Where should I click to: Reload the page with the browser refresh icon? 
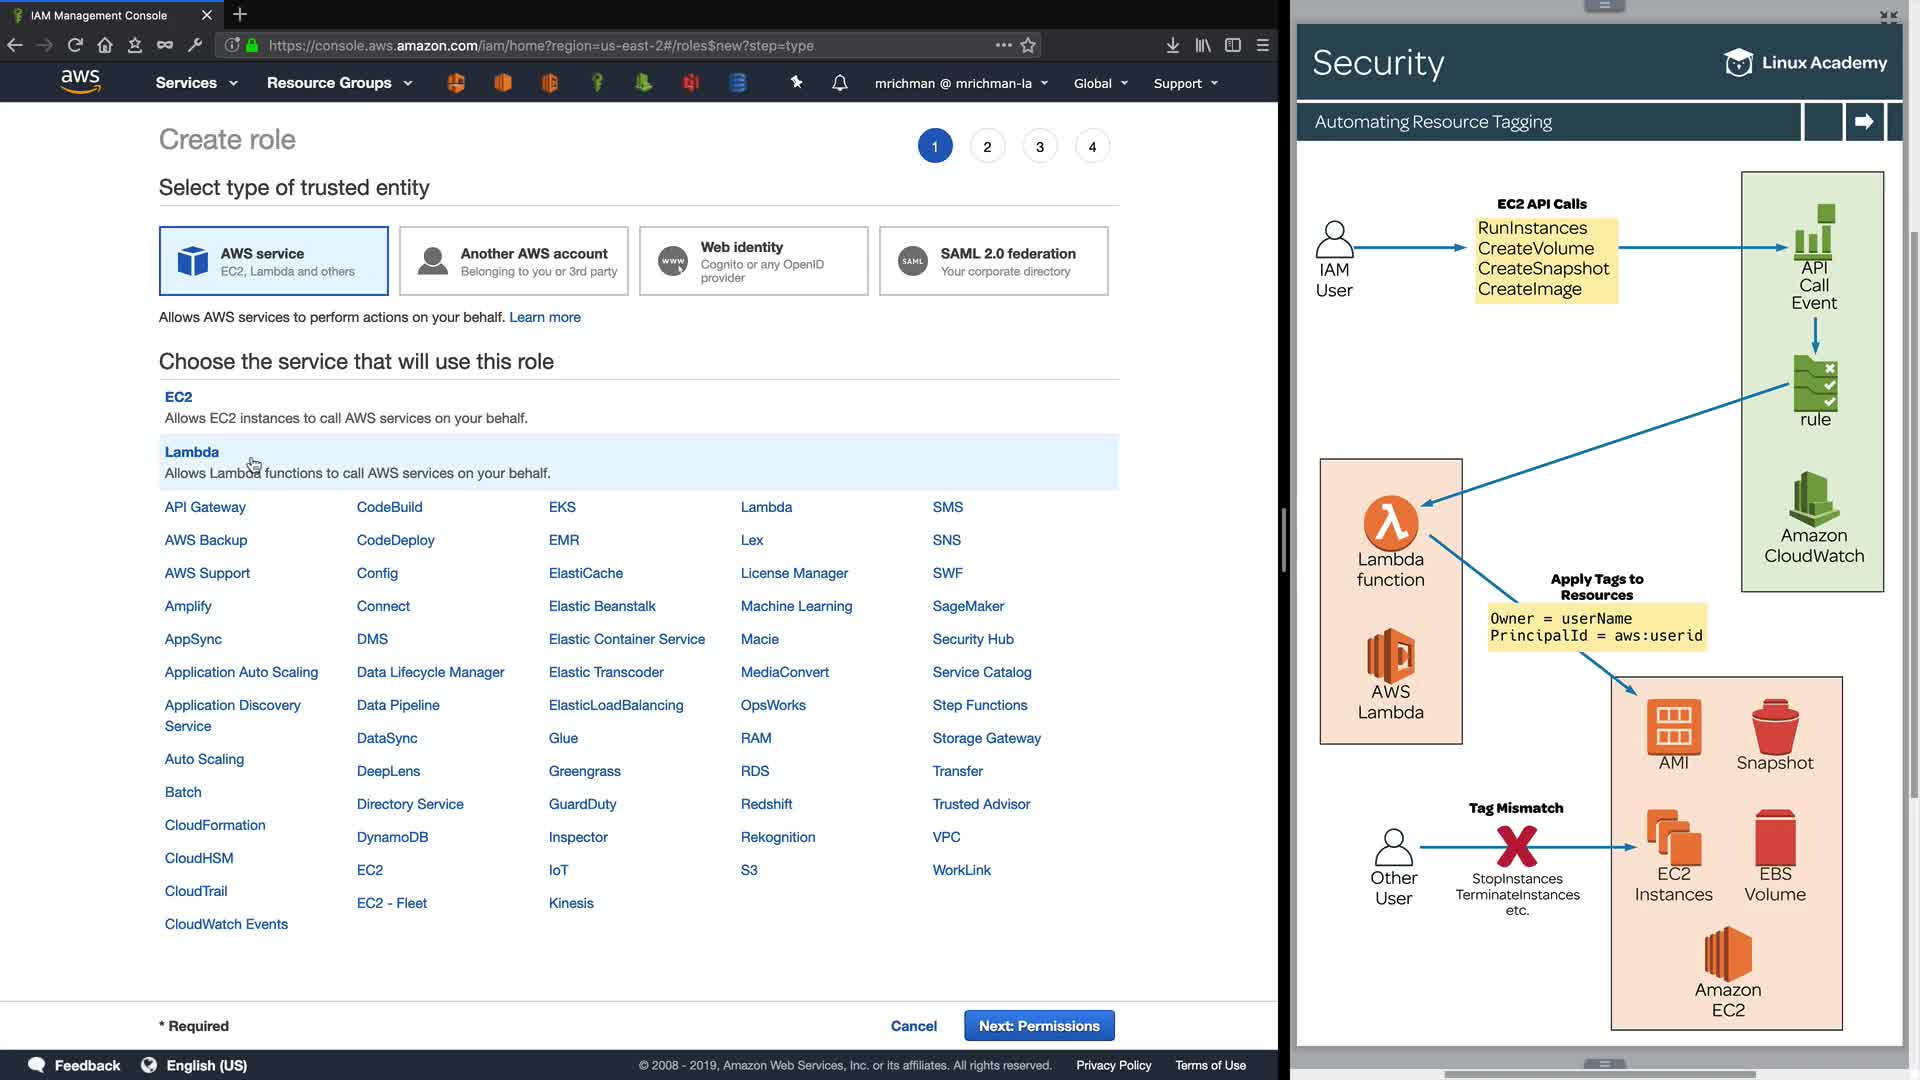point(75,45)
